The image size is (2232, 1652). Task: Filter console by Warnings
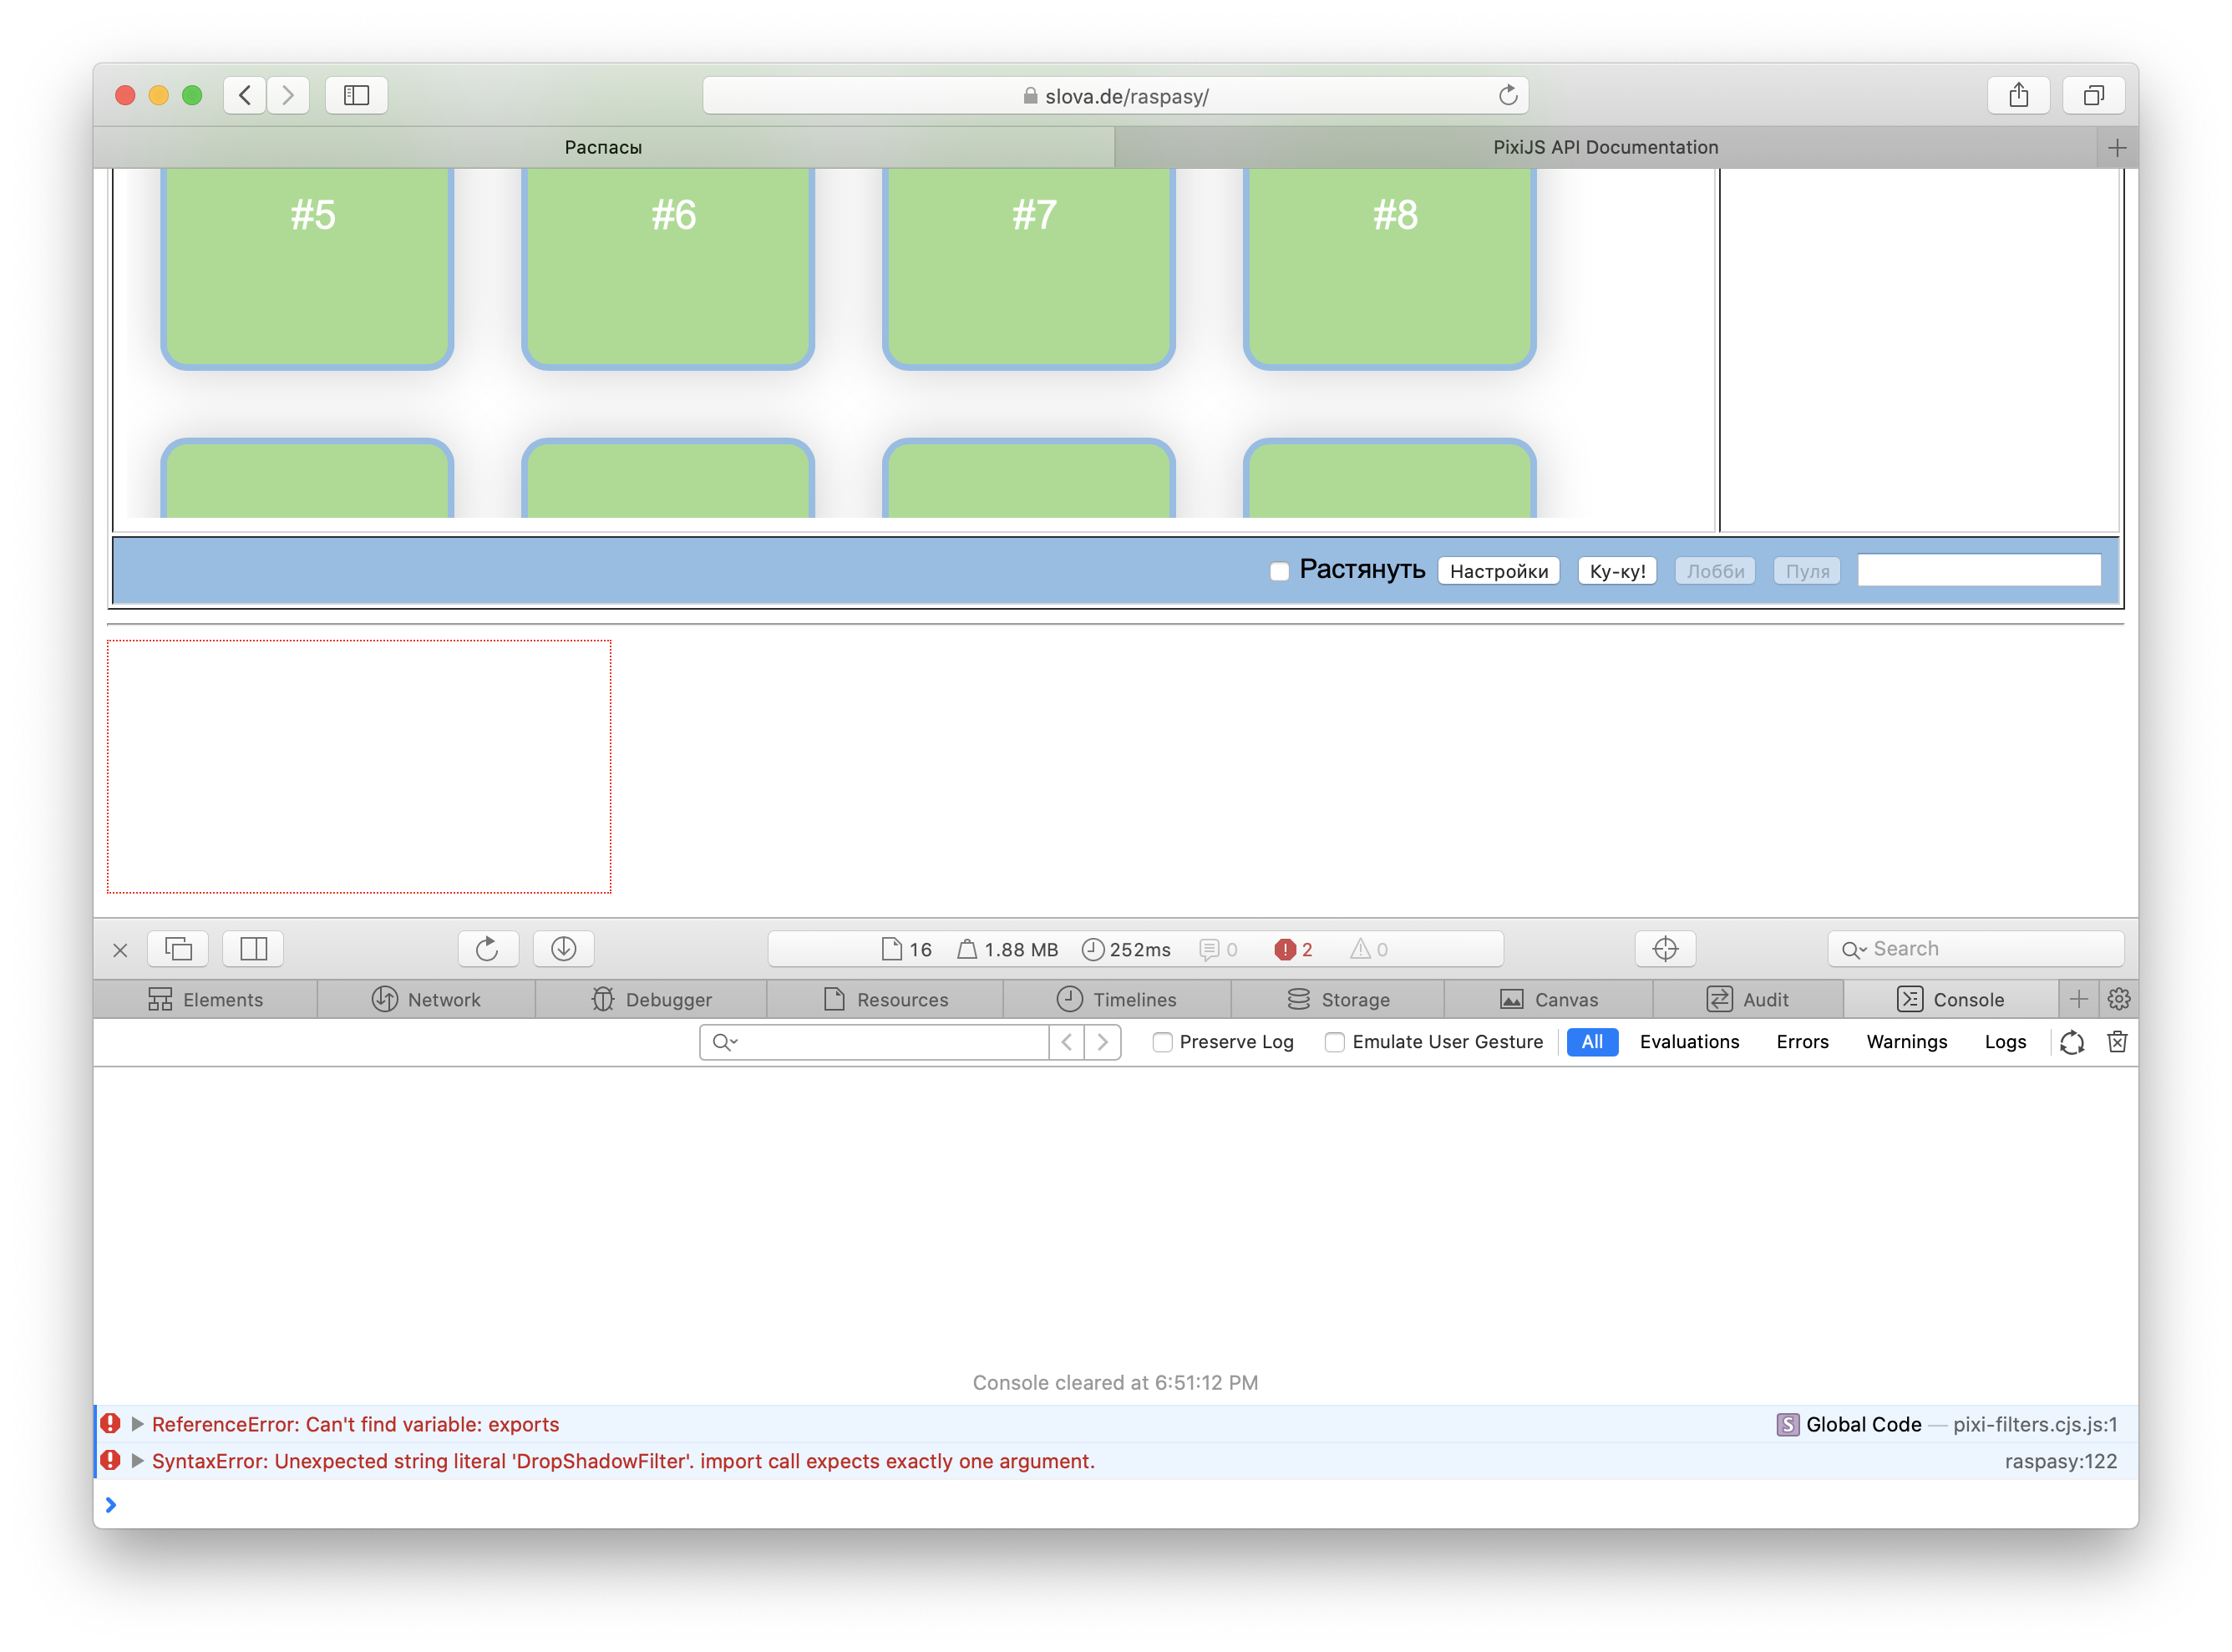click(x=1905, y=1041)
